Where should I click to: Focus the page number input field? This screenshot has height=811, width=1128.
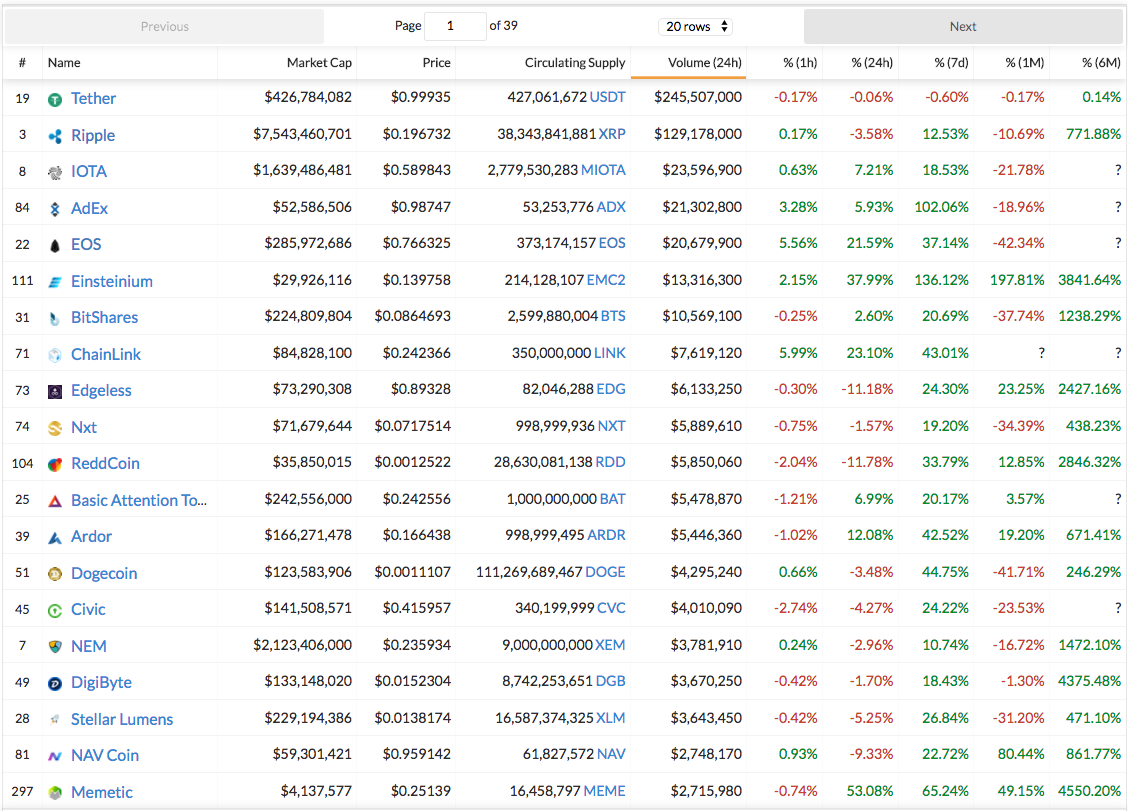pos(455,26)
